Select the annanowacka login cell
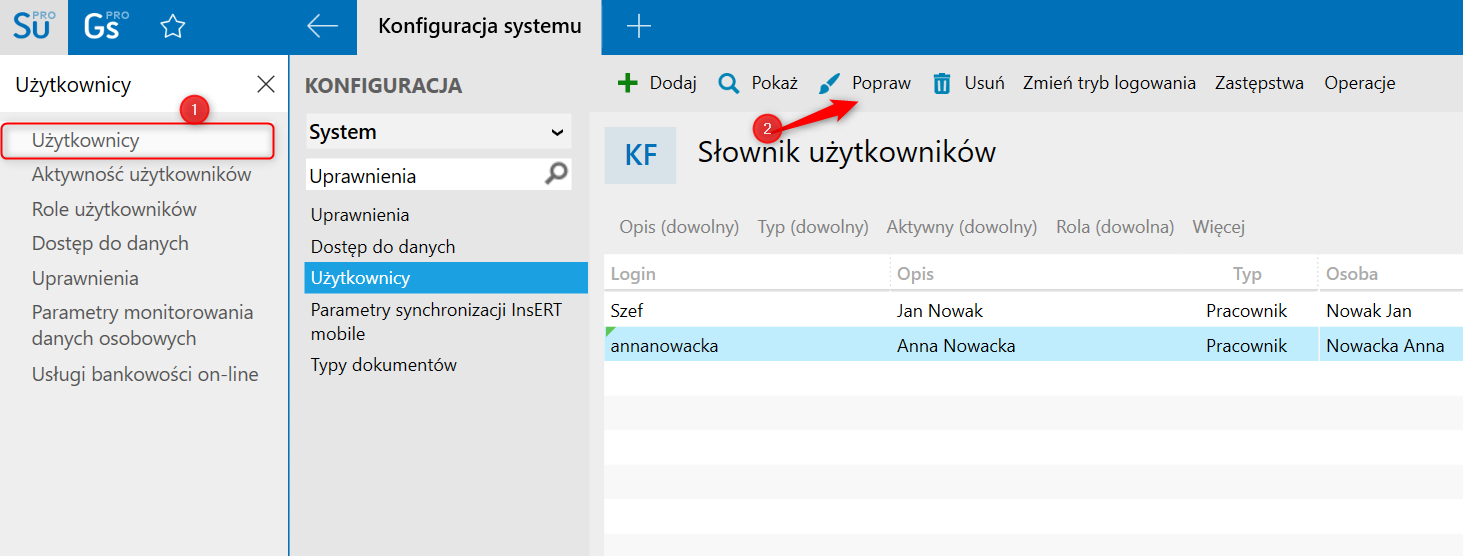The image size is (1463, 556). pos(664,346)
